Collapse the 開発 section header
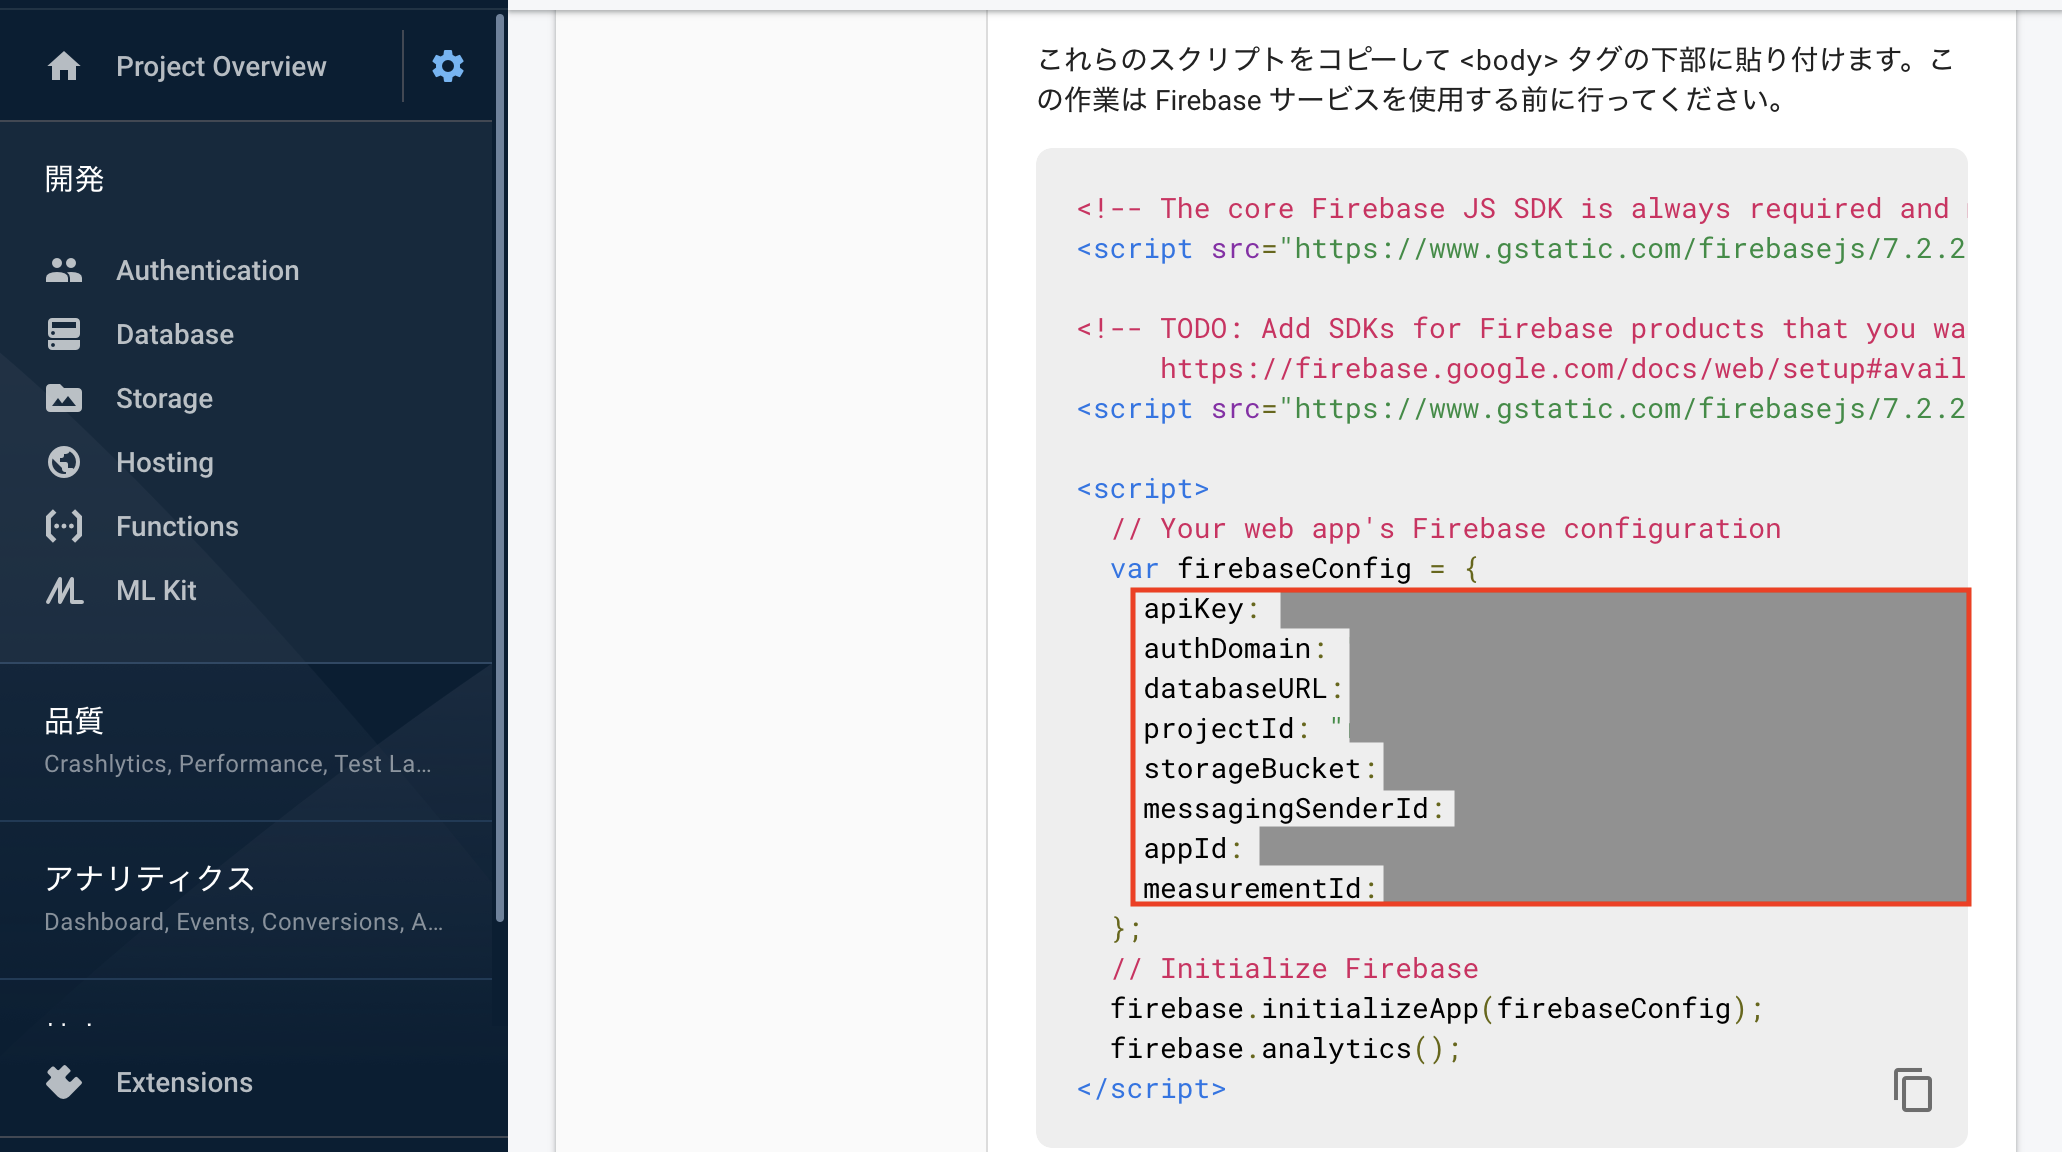The height and width of the screenshot is (1152, 2062). pos(74,179)
